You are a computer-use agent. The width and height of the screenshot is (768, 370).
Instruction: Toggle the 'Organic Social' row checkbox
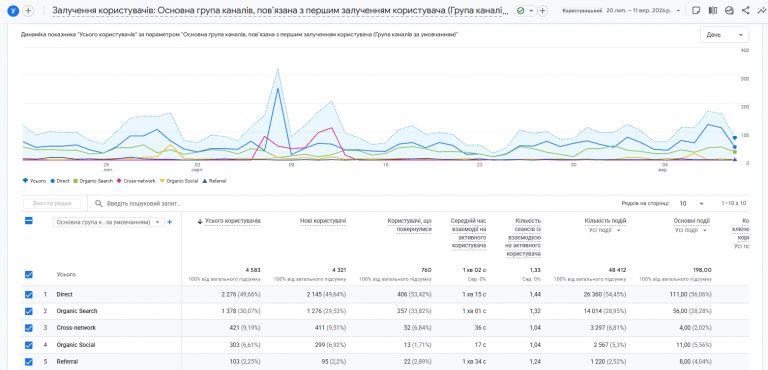tap(28, 345)
